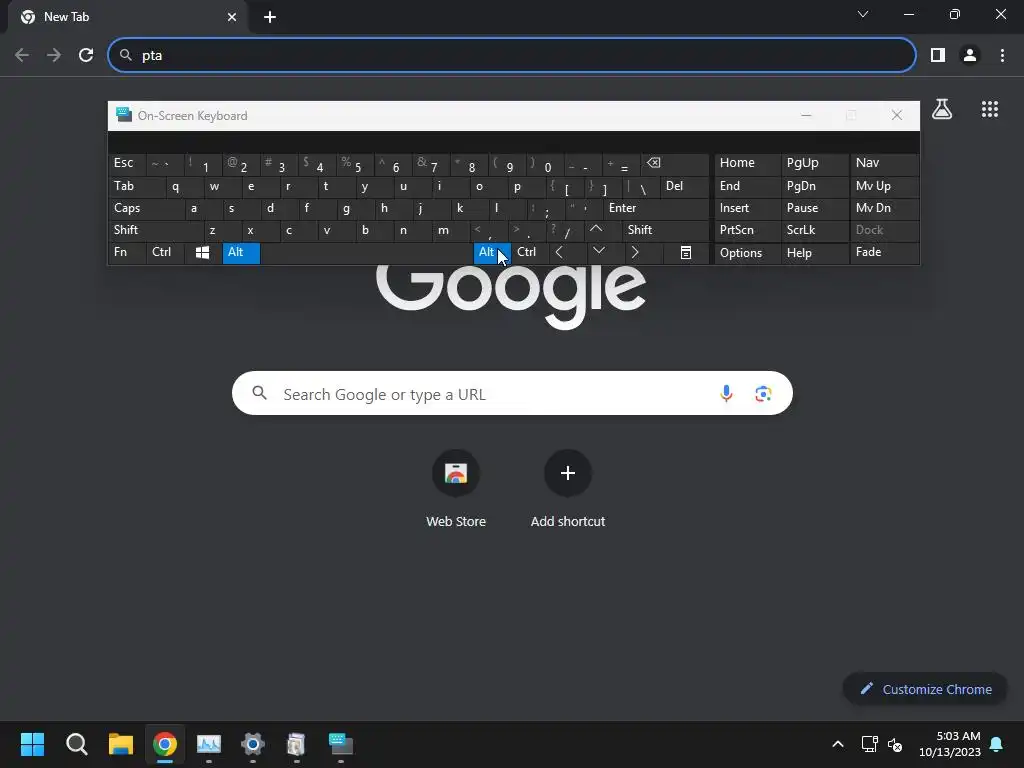The height and width of the screenshot is (768, 1024).
Task: Toggle right Shift key on on-screen keyboard
Action: tap(665, 230)
